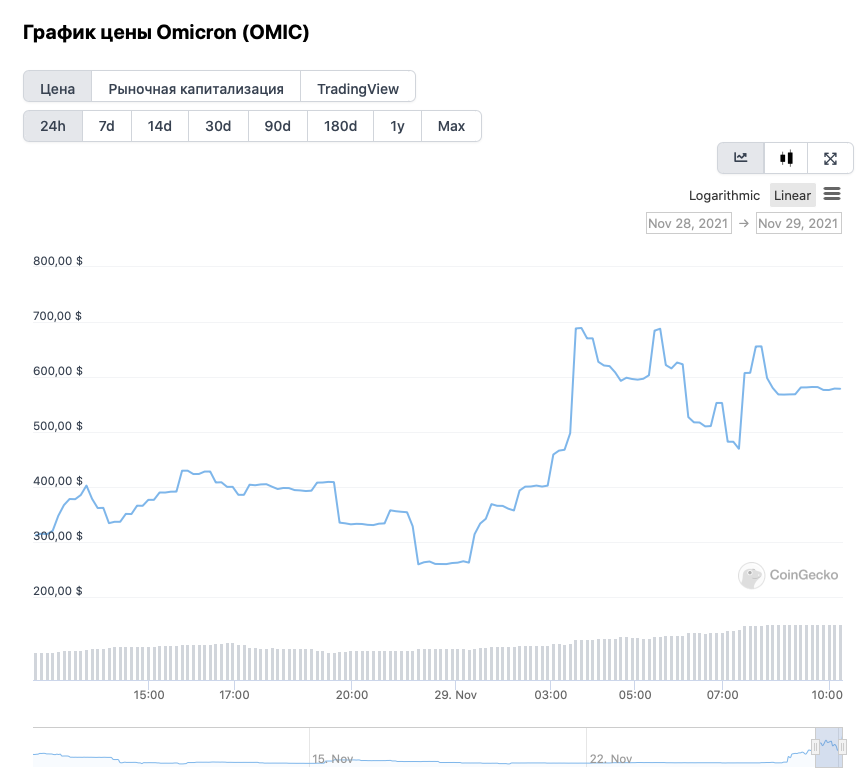Viewport: 868px width, 783px height.
Task: Click the range navigator right handle
Action: pos(844,748)
